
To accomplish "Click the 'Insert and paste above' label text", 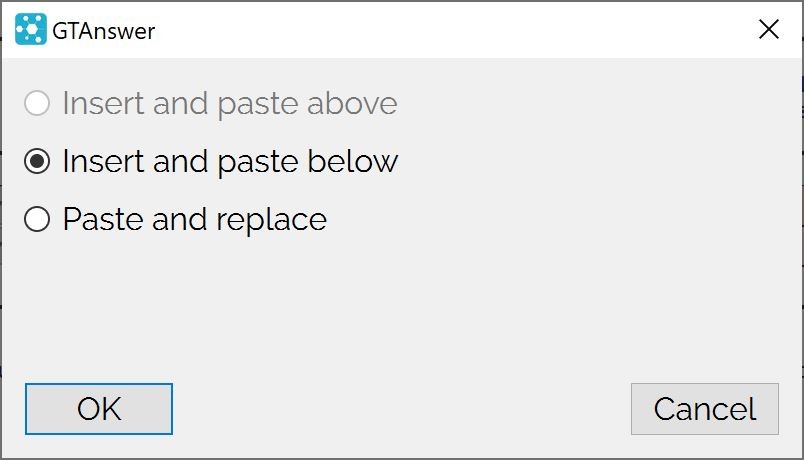I will pyautogui.click(x=230, y=104).
